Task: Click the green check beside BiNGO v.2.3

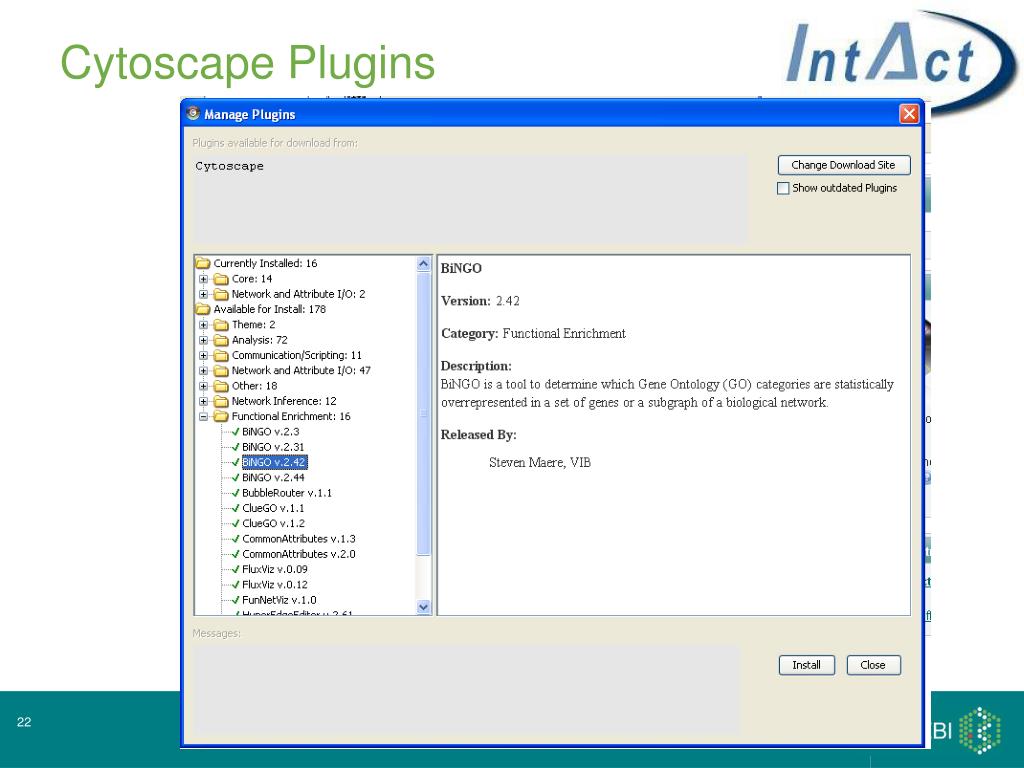Action: pyautogui.click(x=236, y=432)
